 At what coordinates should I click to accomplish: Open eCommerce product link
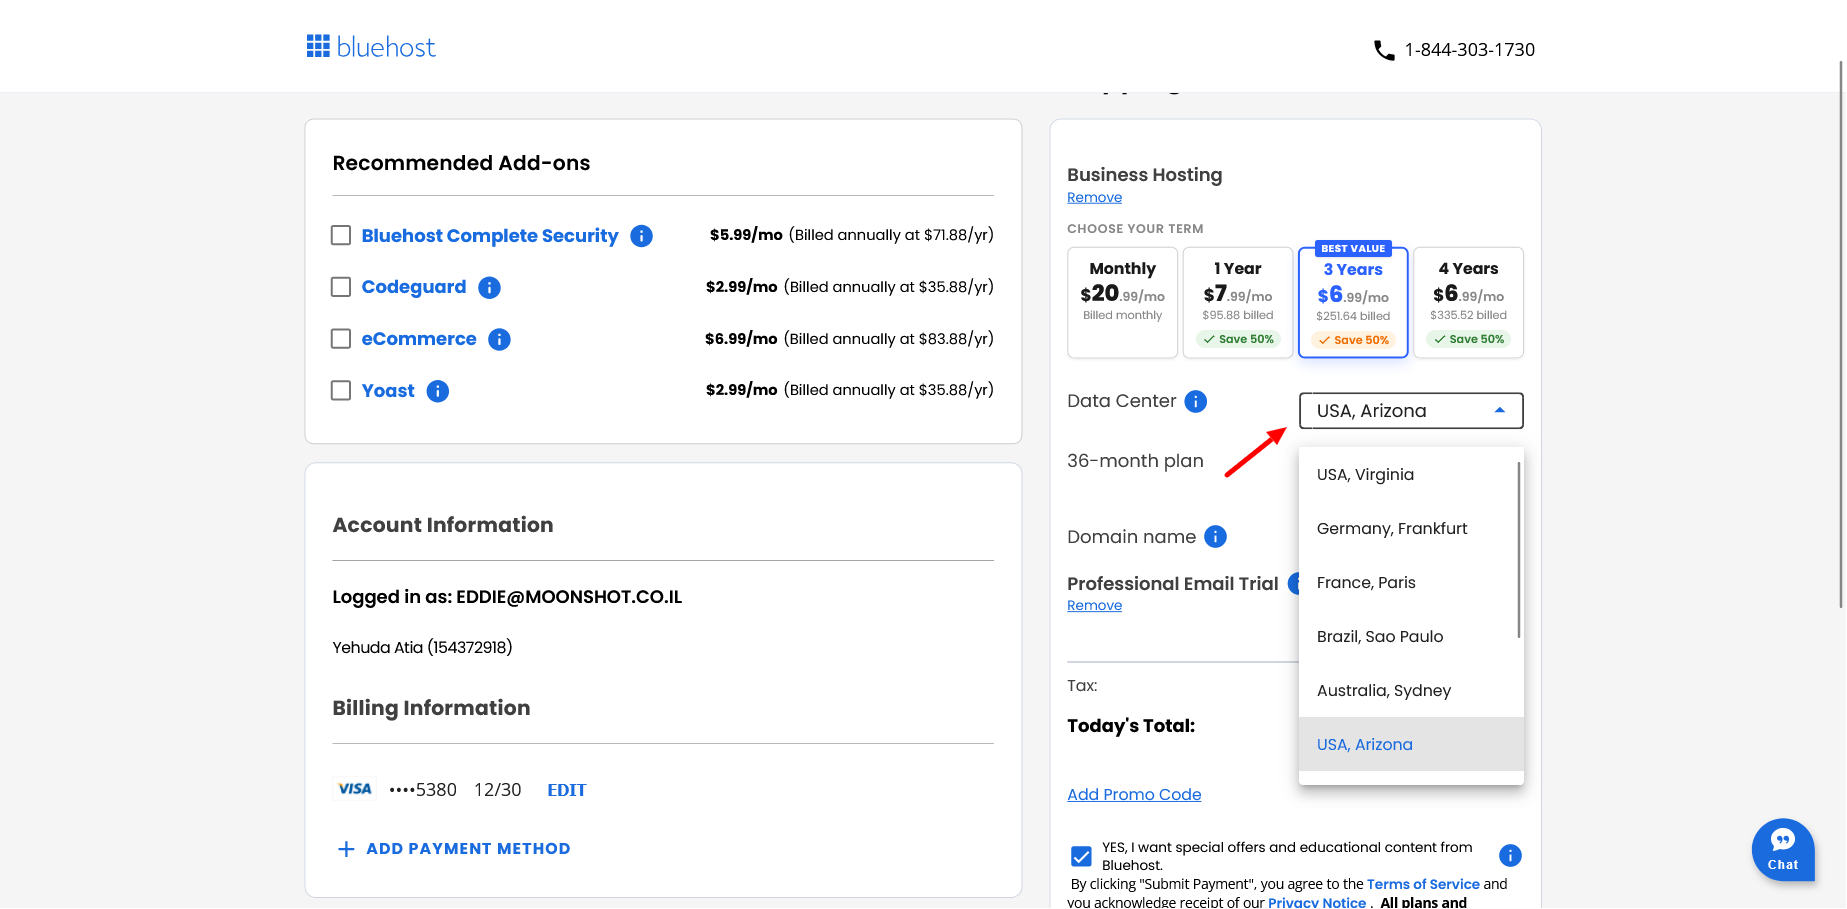click(x=419, y=339)
